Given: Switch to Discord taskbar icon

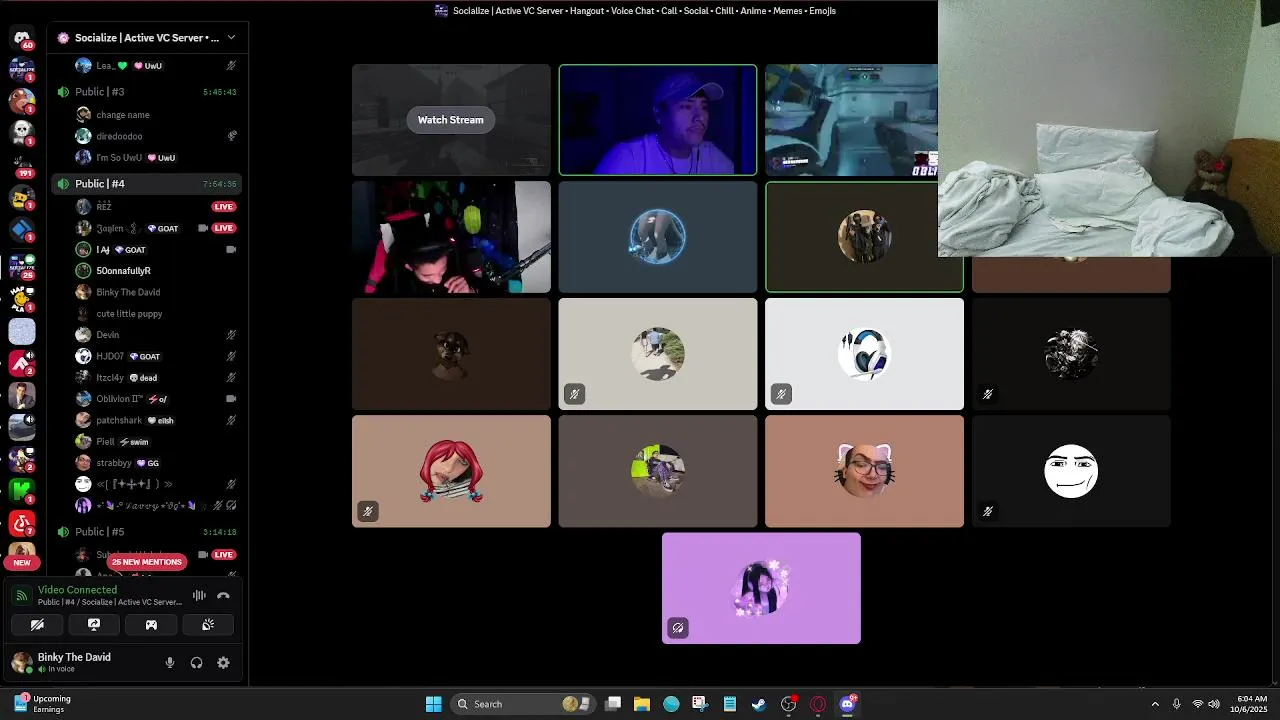Looking at the screenshot, I should pyautogui.click(x=848, y=704).
